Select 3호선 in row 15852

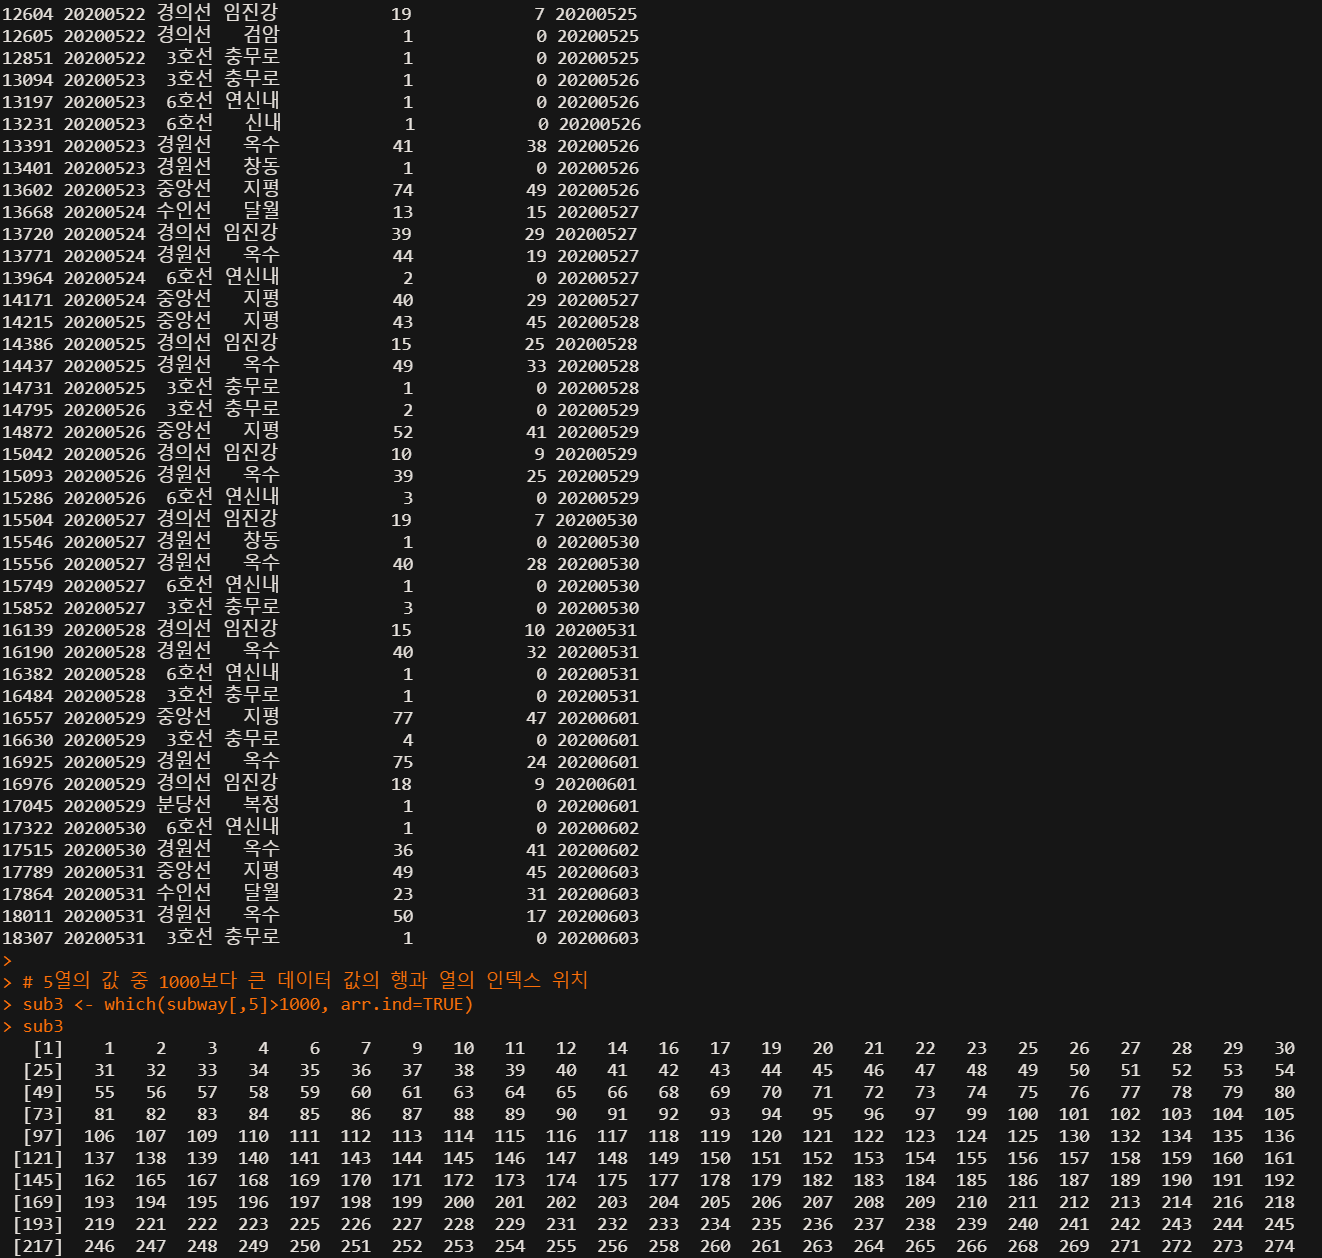(x=189, y=608)
